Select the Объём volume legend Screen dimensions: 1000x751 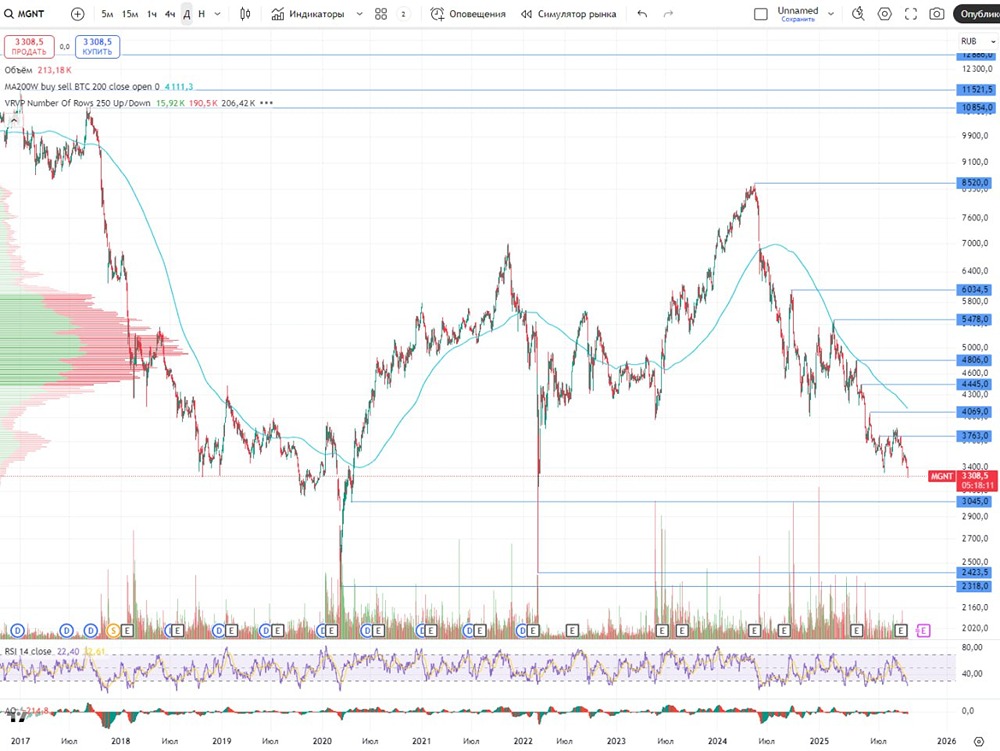(x=18, y=69)
